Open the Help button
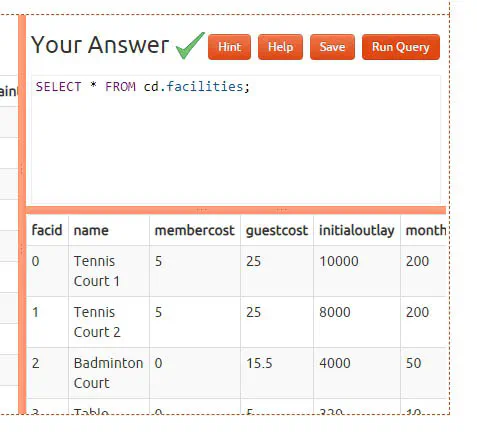Screen dimensions: 477x435 click(280, 47)
